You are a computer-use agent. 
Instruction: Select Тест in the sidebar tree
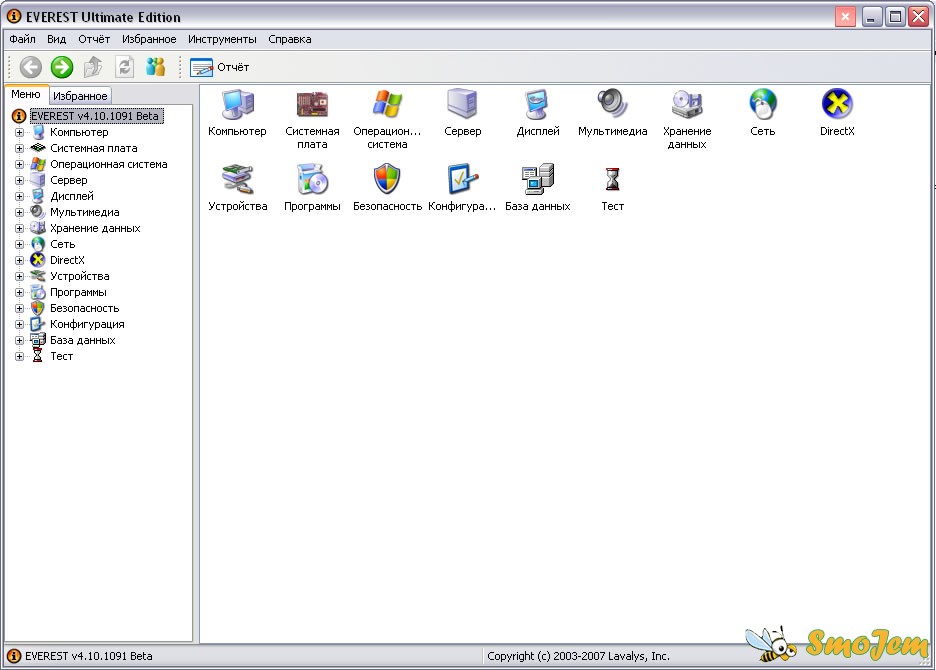(x=61, y=356)
